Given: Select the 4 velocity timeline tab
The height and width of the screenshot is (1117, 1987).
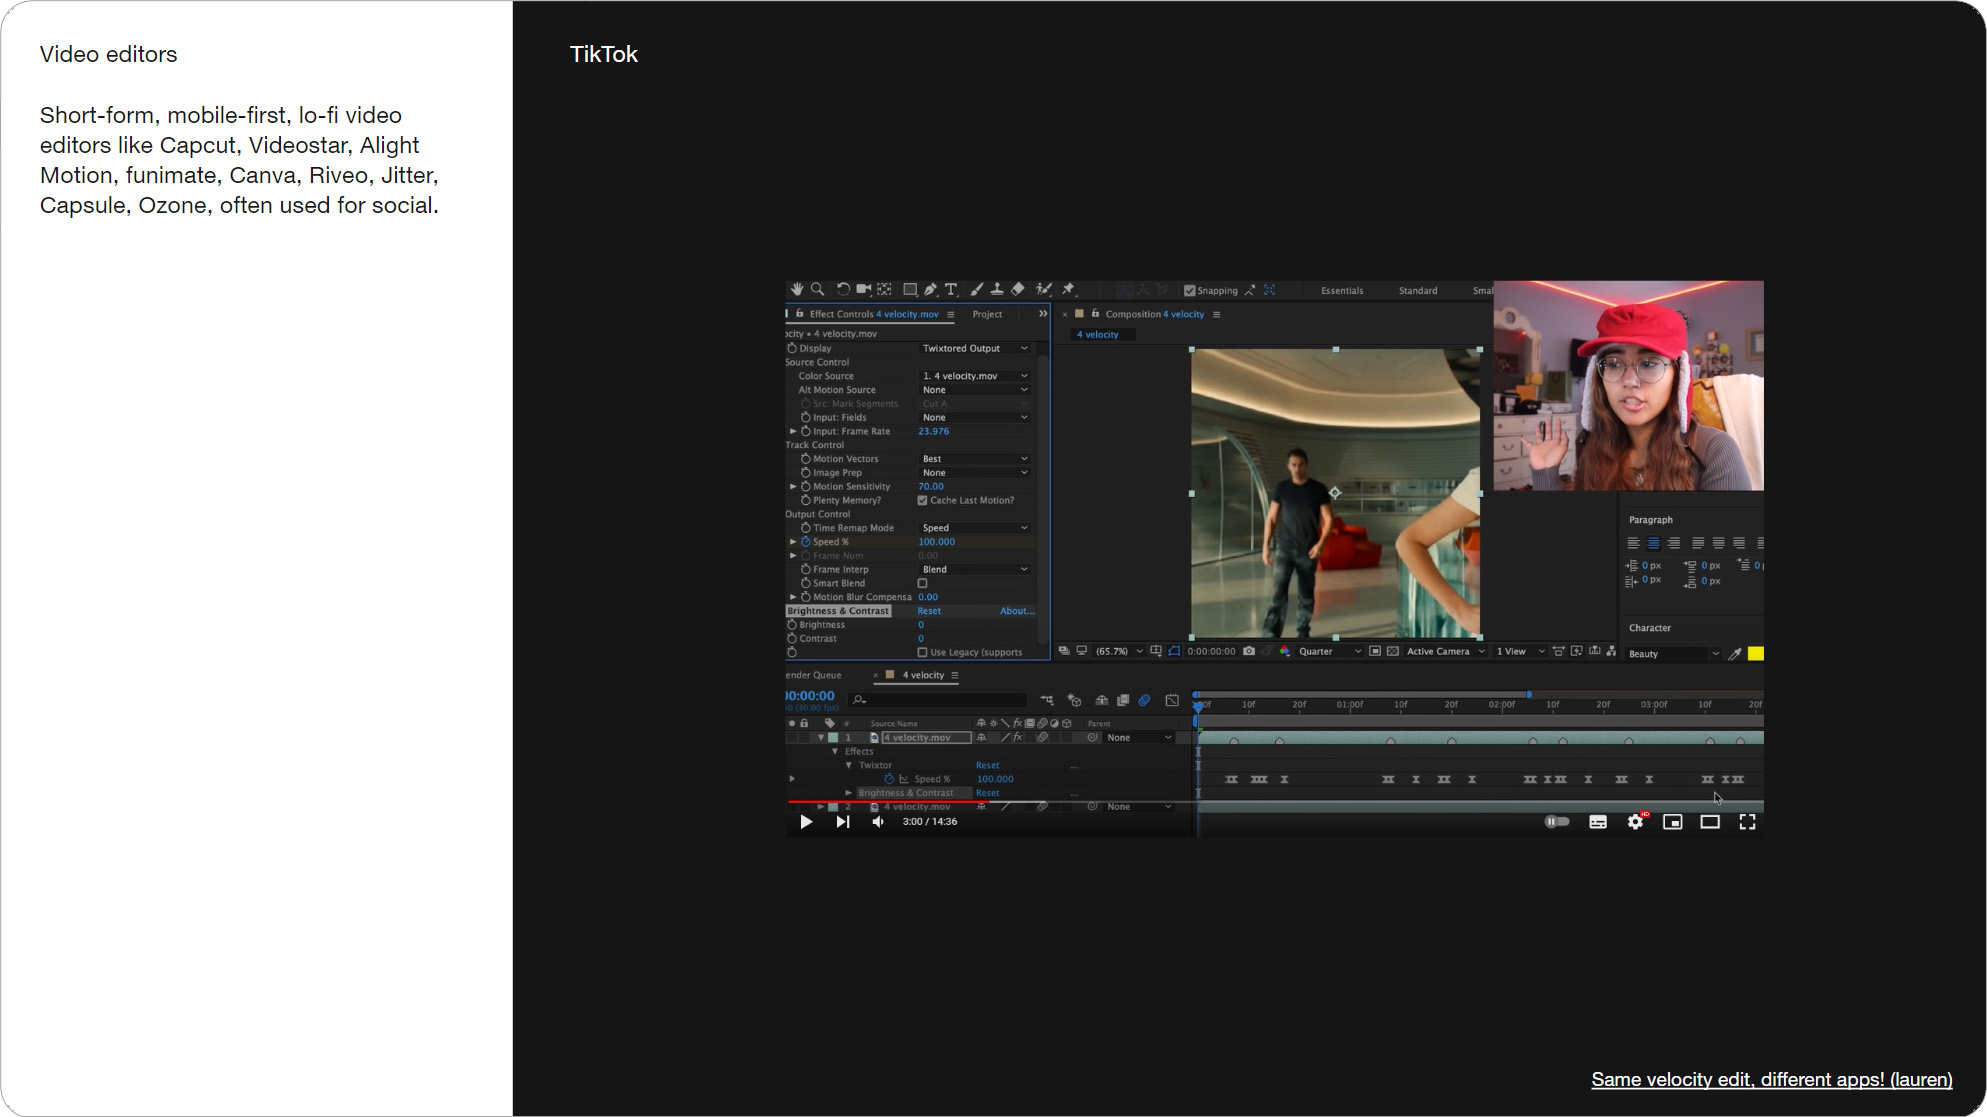Looking at the screenshot, I should tap(923, 675).
